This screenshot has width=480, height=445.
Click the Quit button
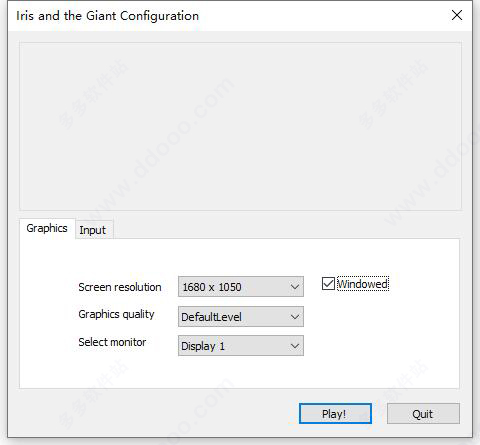[x=423, y=414]
